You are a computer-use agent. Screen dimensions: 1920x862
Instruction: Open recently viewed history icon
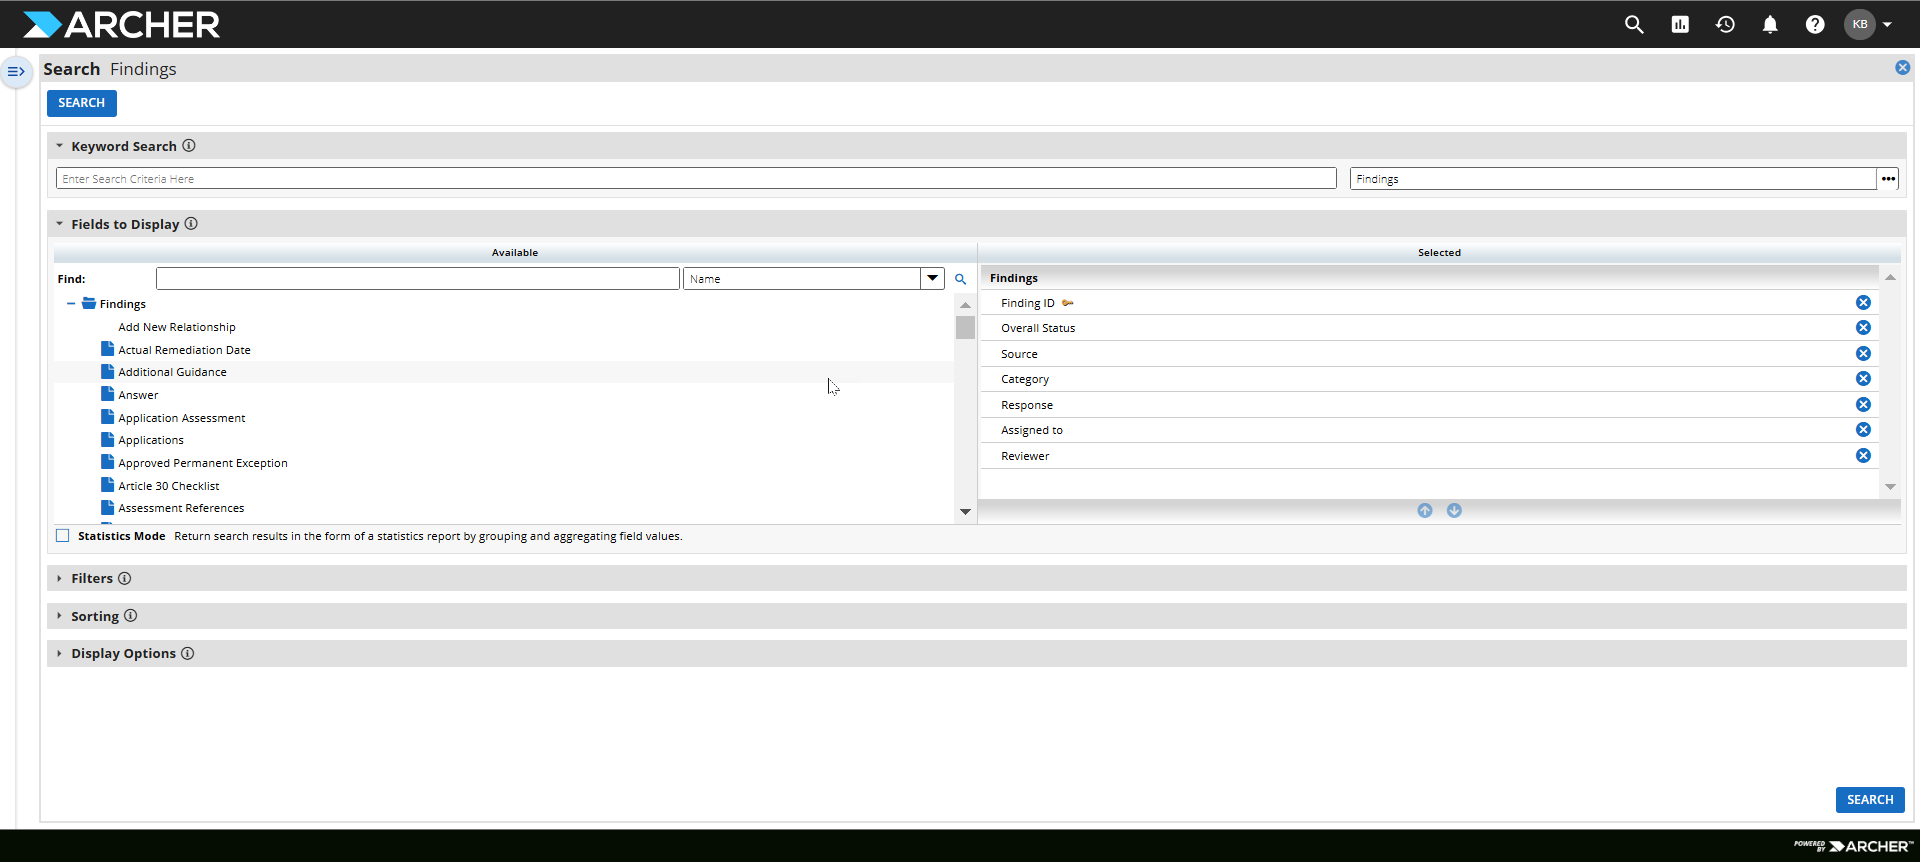[x=1725, y=25]
